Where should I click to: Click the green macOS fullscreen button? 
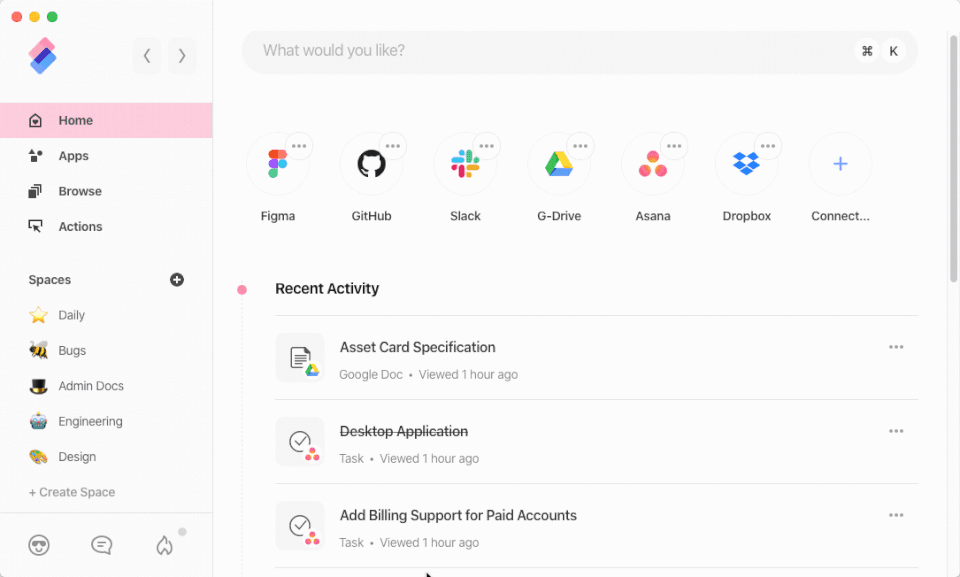click(x=53, y=17)
